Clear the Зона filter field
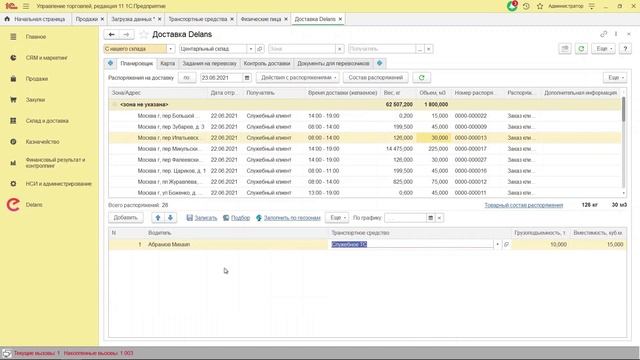 [x=340, y=49]
